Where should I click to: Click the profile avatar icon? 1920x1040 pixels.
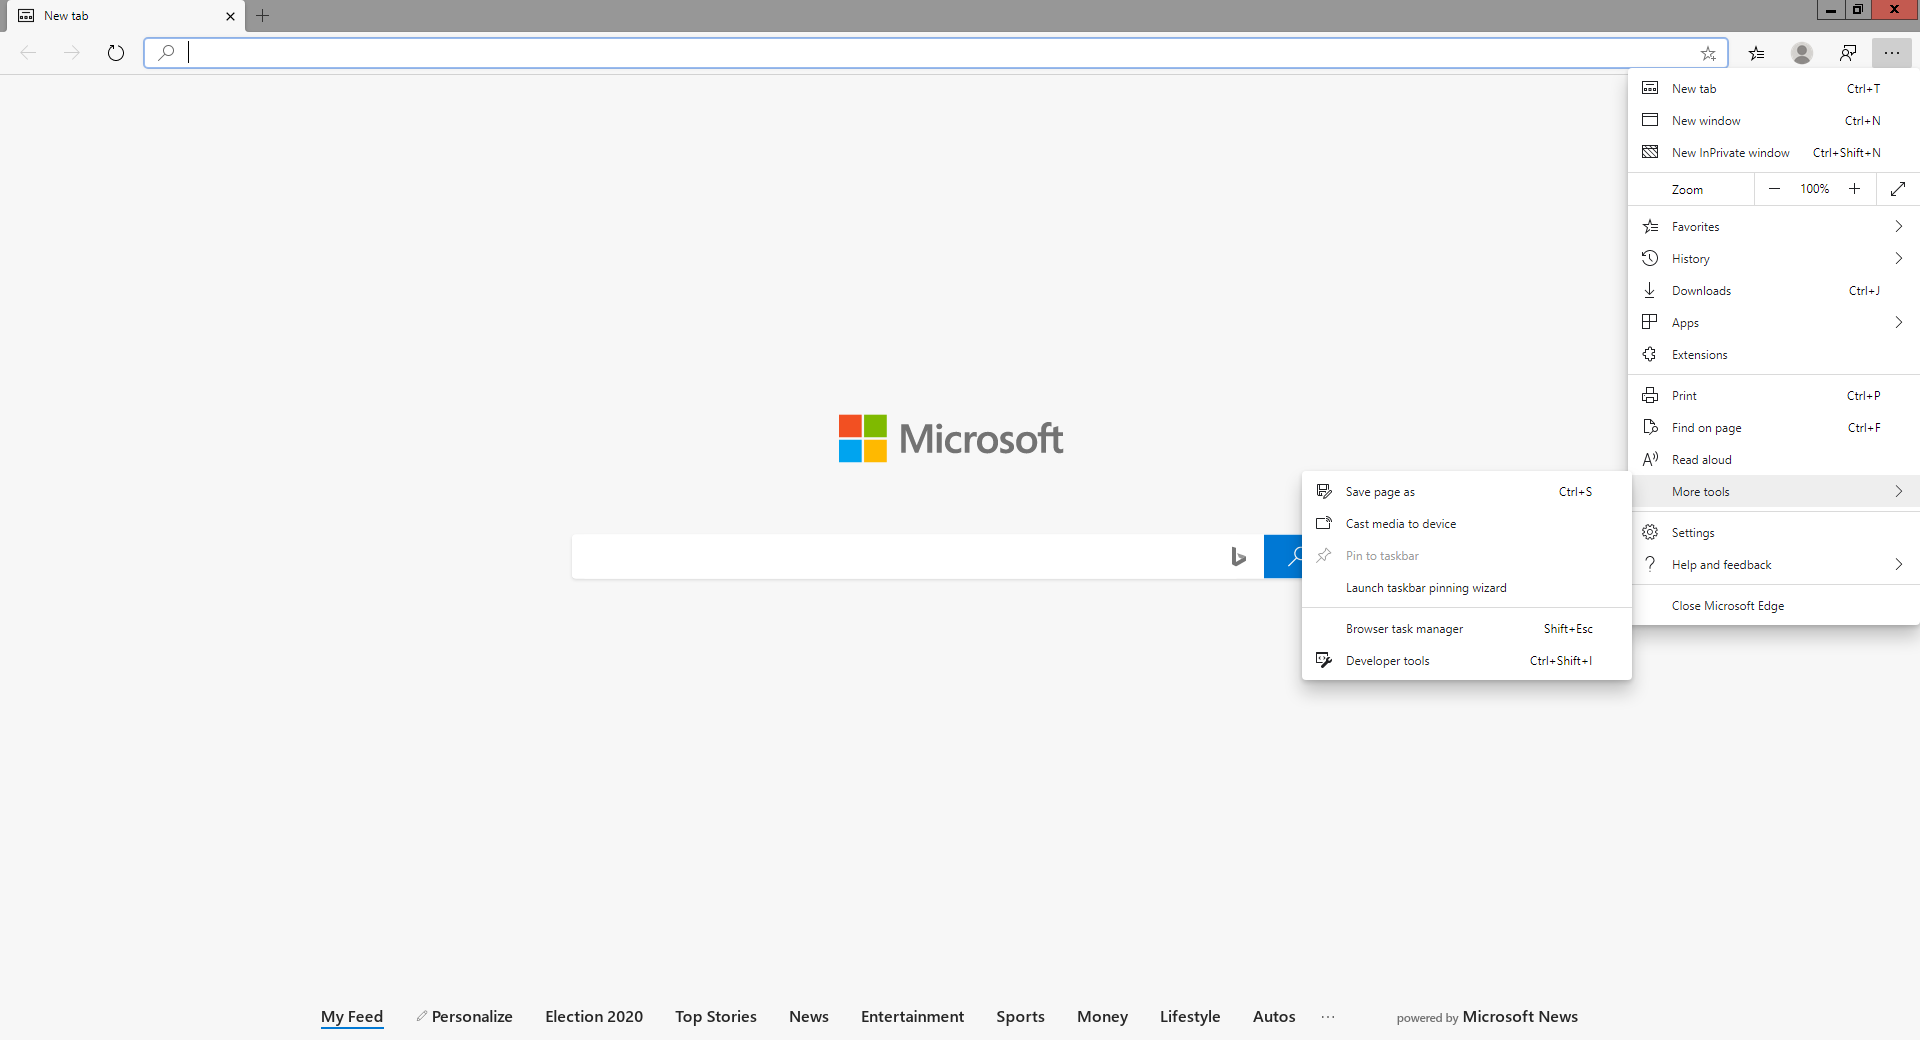click(1802, 53)
